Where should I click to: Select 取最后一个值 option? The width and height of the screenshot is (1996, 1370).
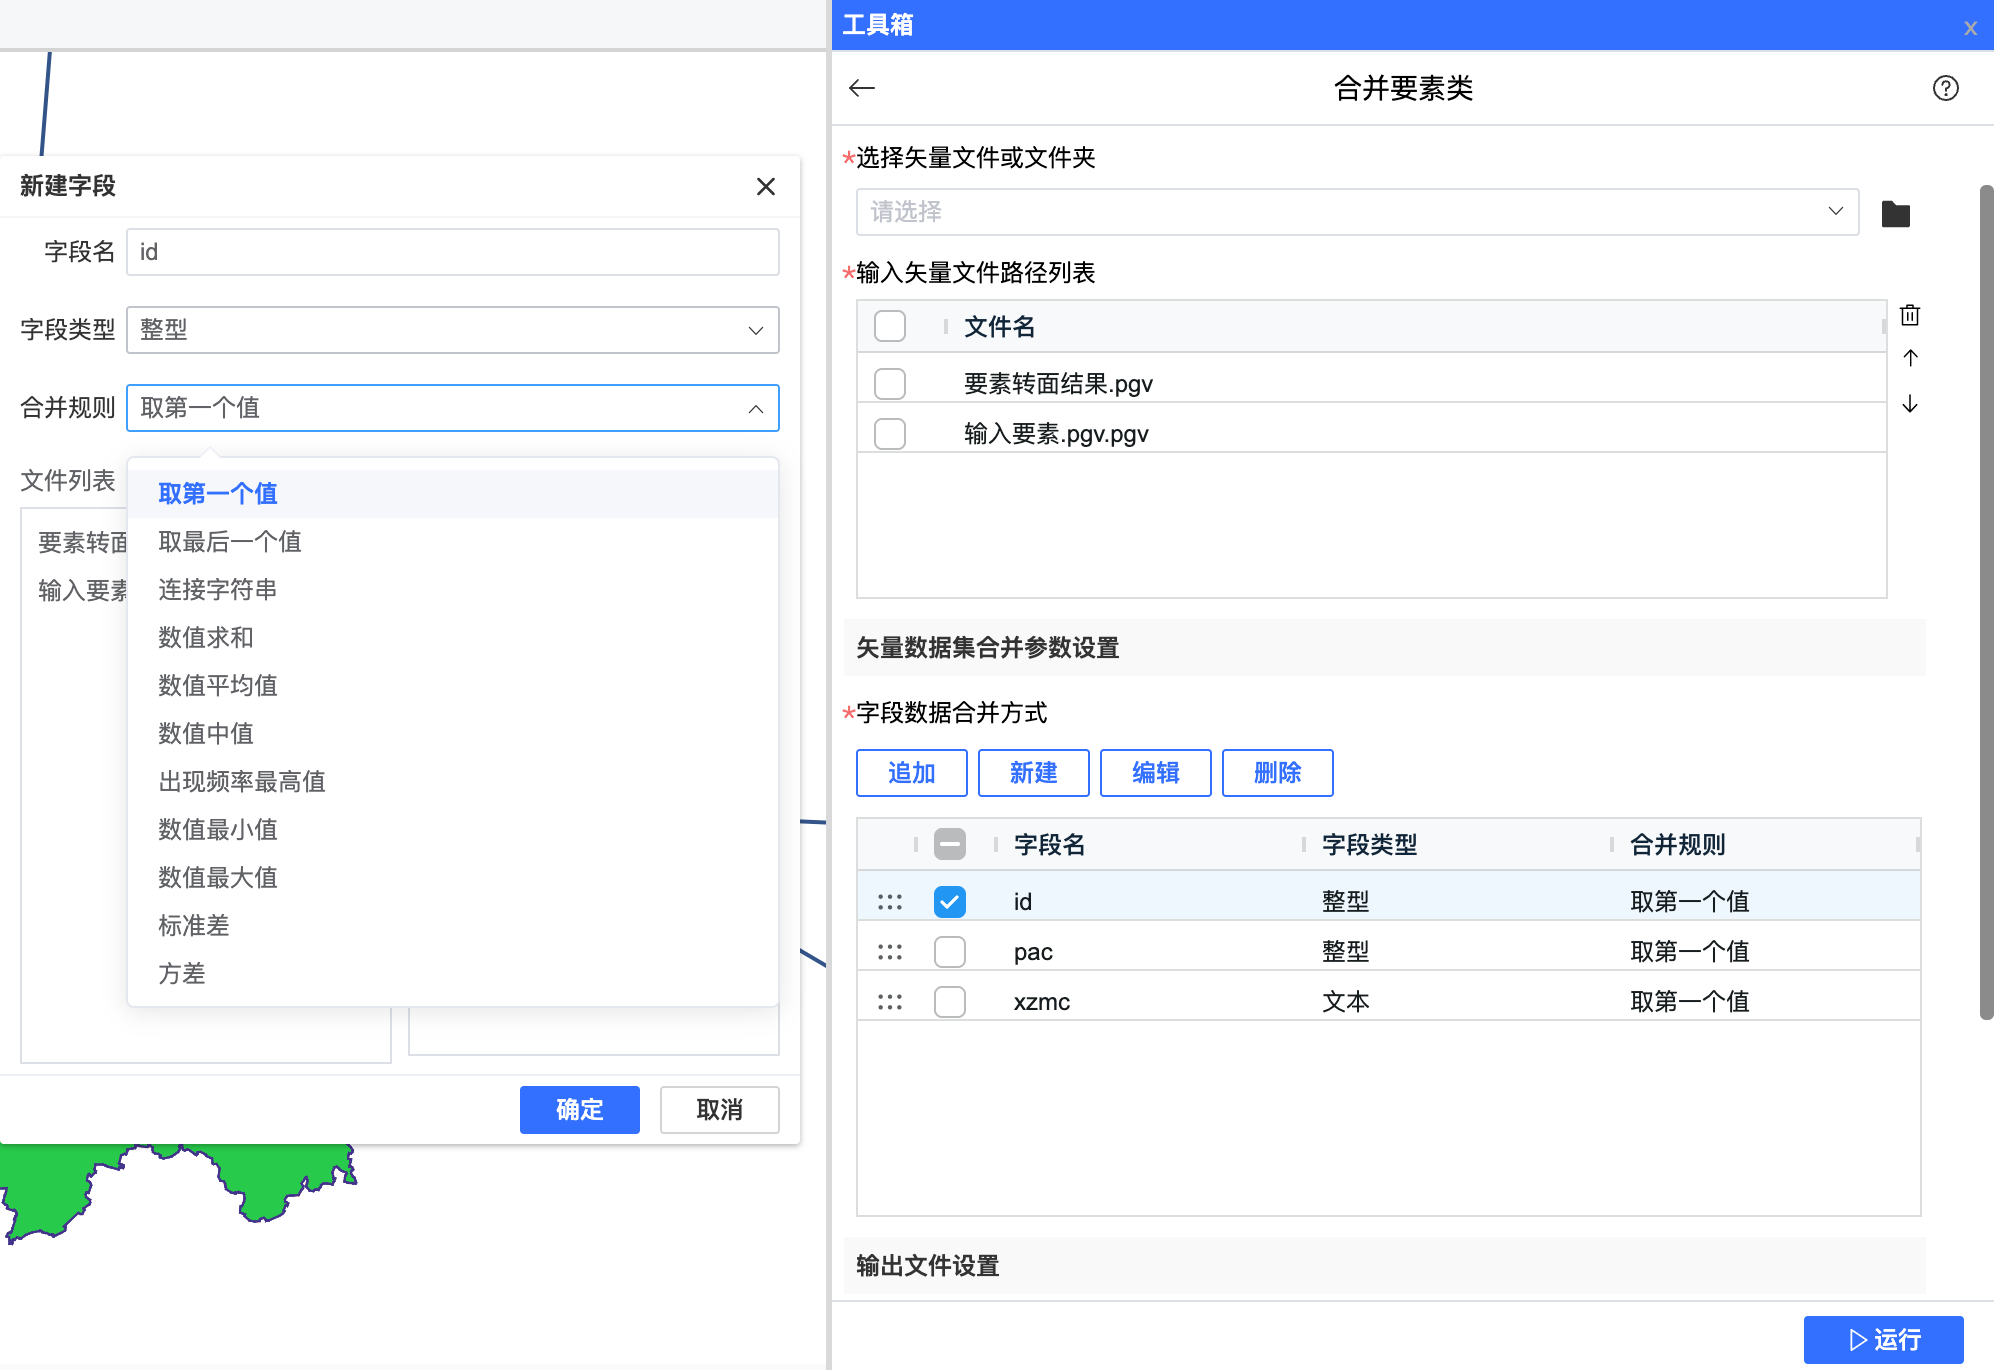(453, 542)
